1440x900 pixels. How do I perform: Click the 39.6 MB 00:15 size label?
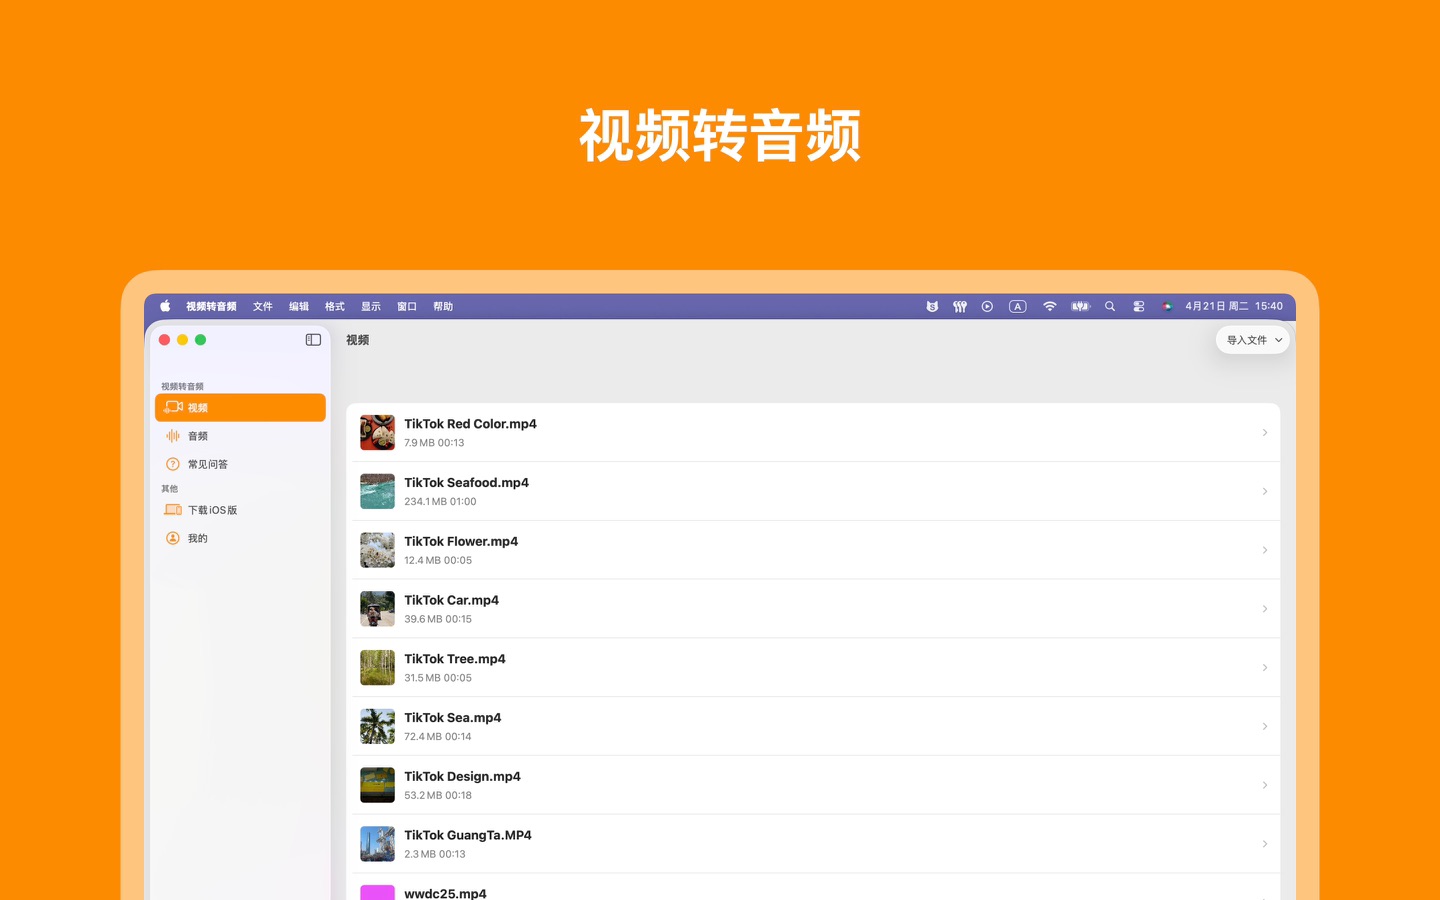438,619
